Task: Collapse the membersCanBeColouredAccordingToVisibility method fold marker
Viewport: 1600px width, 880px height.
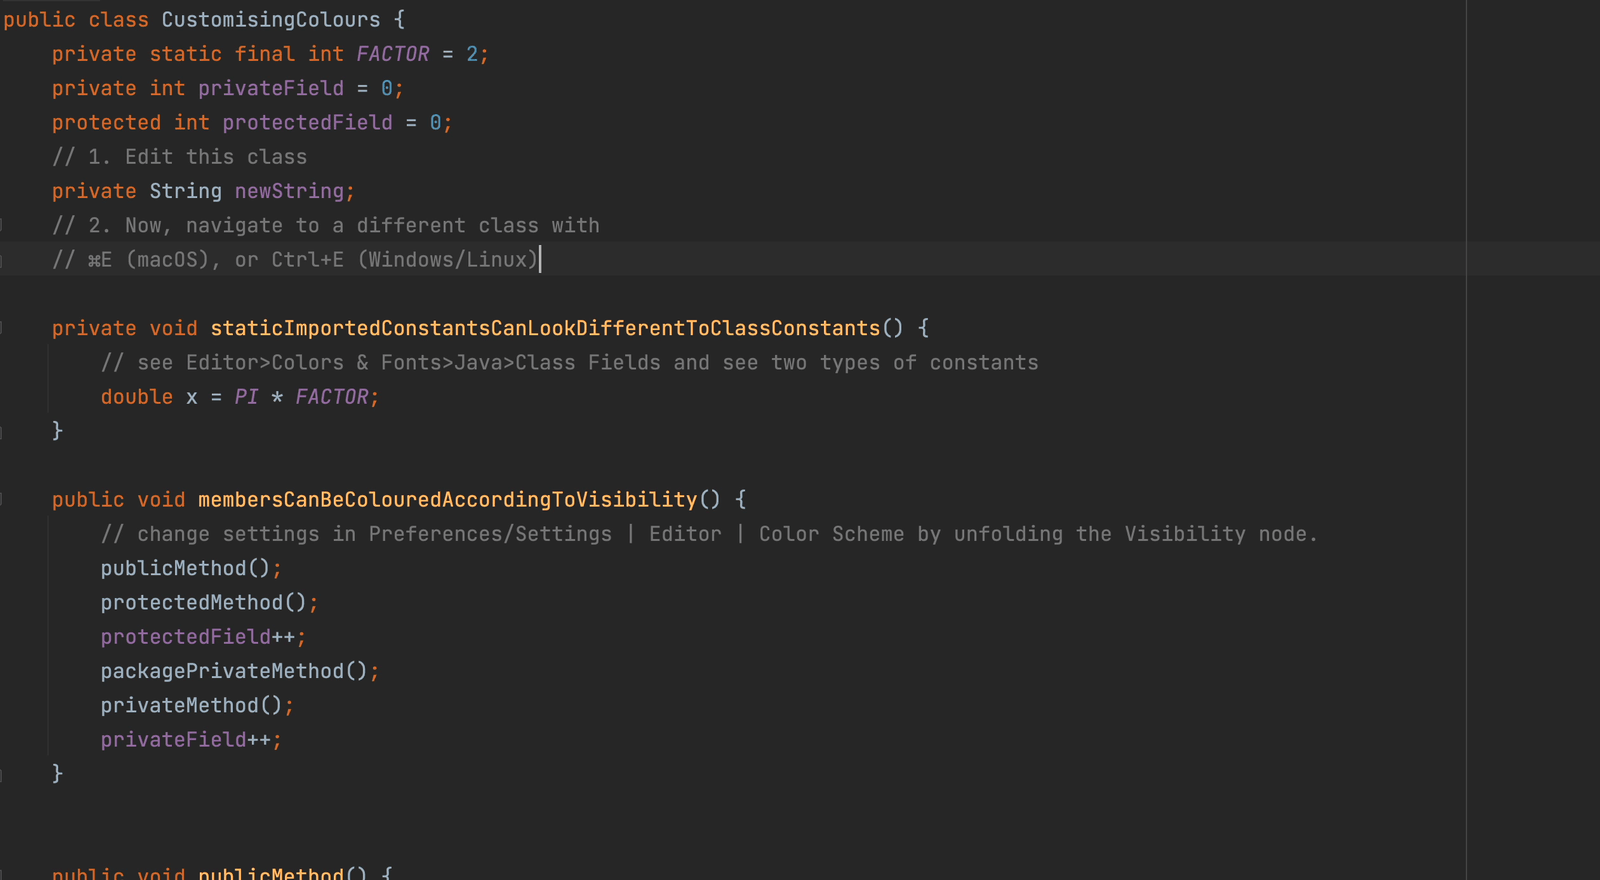Action: [2, 499]
